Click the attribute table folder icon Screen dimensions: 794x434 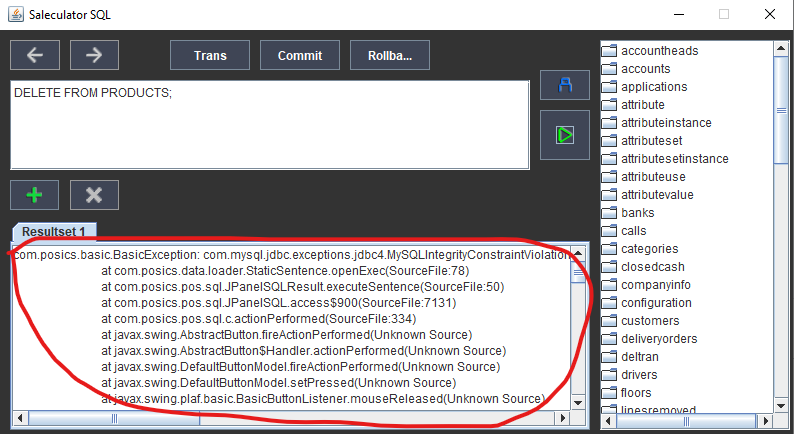(x=609, y=105)
